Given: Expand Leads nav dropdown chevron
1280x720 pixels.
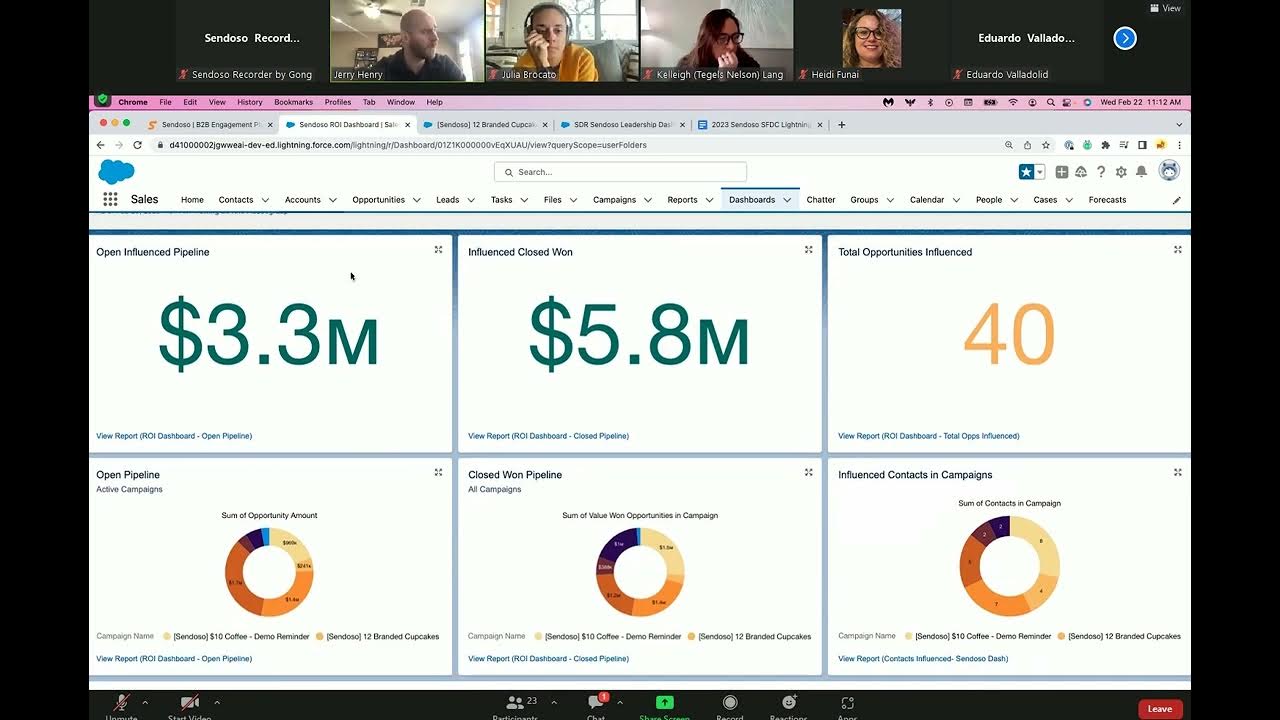Looking at the screenshot, I should click(x=470, y=200).
